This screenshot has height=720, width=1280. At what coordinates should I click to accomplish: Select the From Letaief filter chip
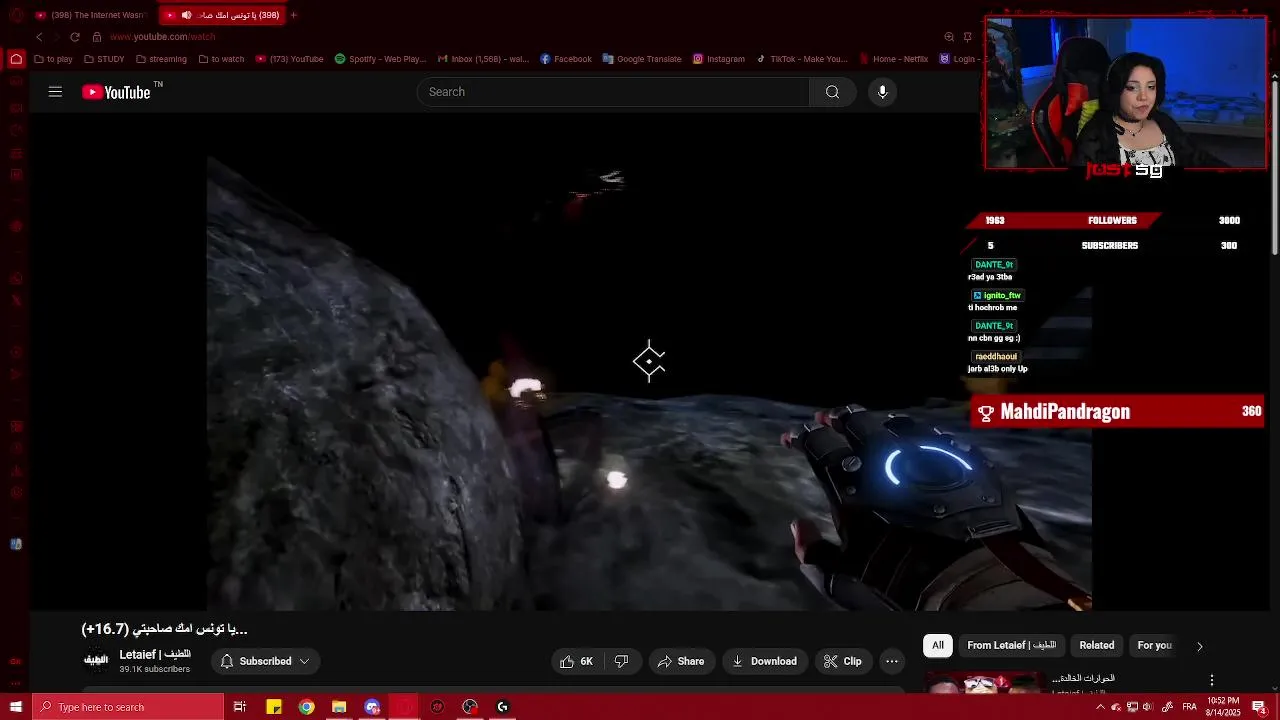point(1011,645)
